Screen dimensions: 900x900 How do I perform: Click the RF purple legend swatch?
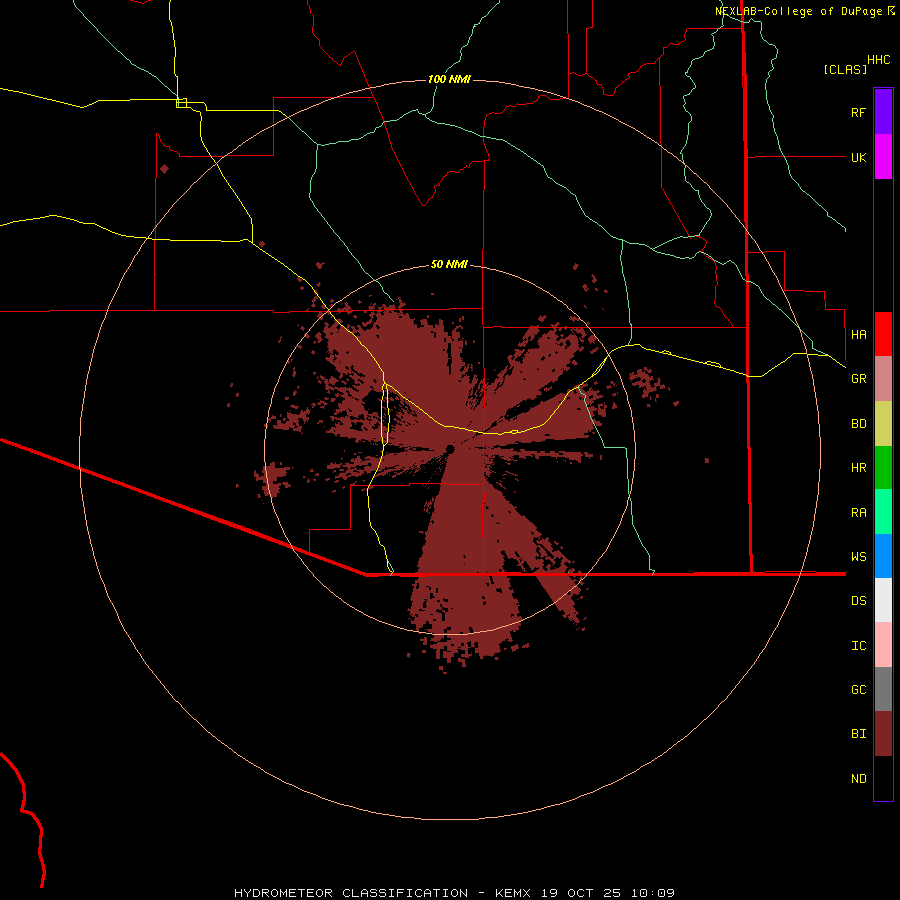[883, 112]
